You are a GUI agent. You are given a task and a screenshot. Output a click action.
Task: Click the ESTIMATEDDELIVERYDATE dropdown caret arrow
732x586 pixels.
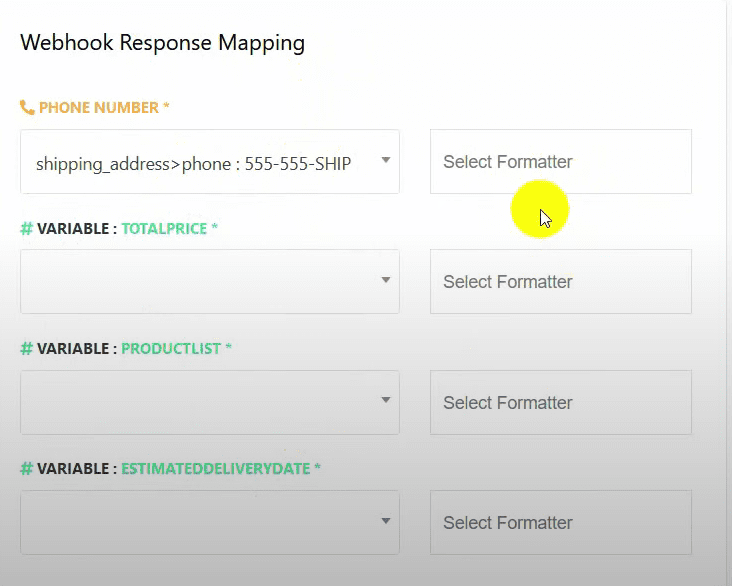[386, 521]
